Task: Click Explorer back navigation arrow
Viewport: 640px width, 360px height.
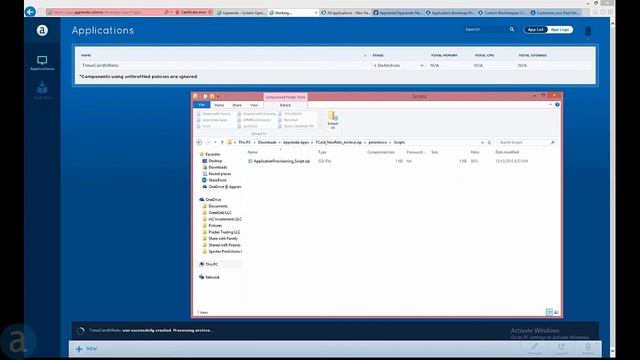Action: pos(199,142)
